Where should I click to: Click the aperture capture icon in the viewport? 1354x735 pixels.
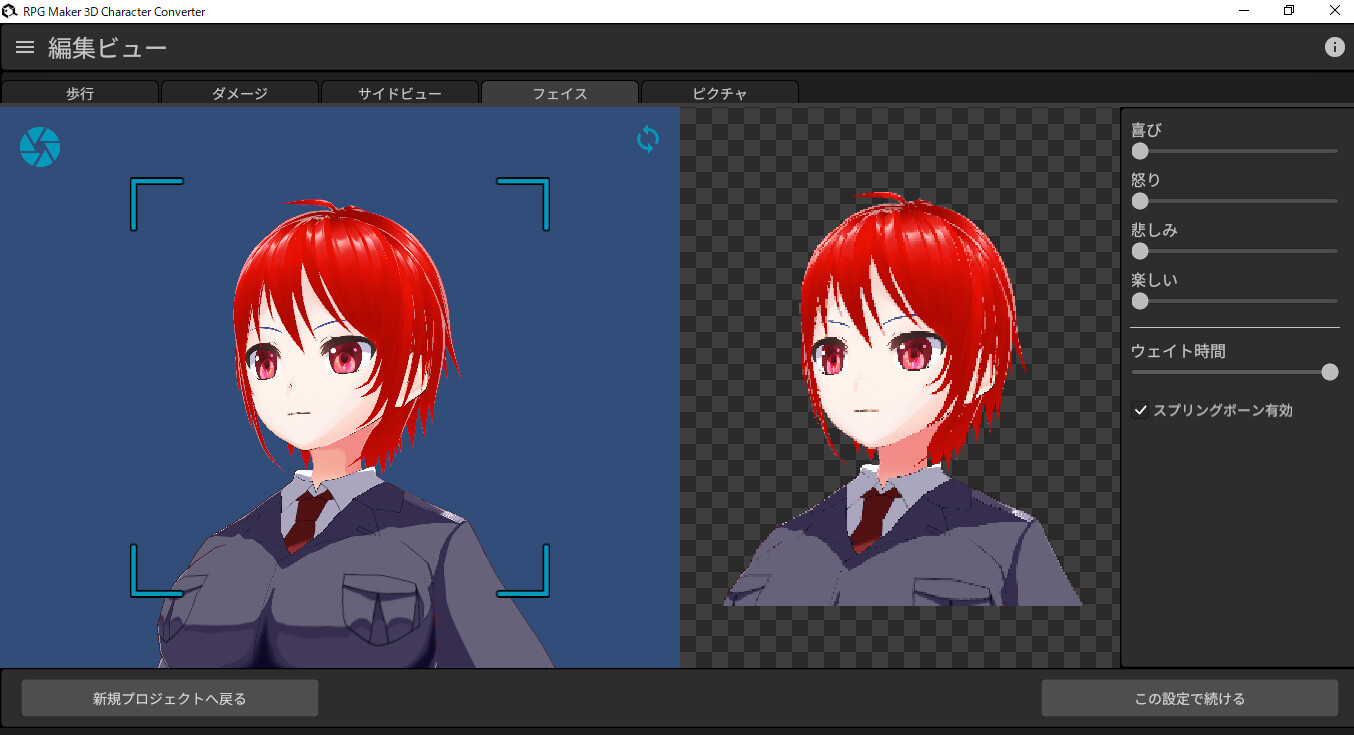tap(39, 146)
